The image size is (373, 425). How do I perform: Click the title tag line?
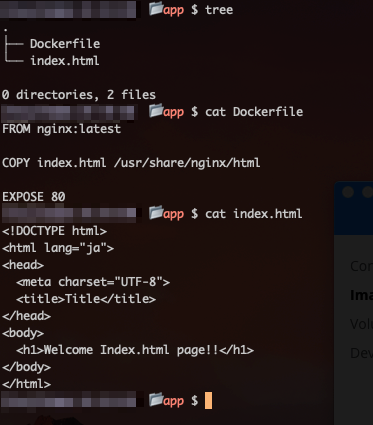(86, 299)
